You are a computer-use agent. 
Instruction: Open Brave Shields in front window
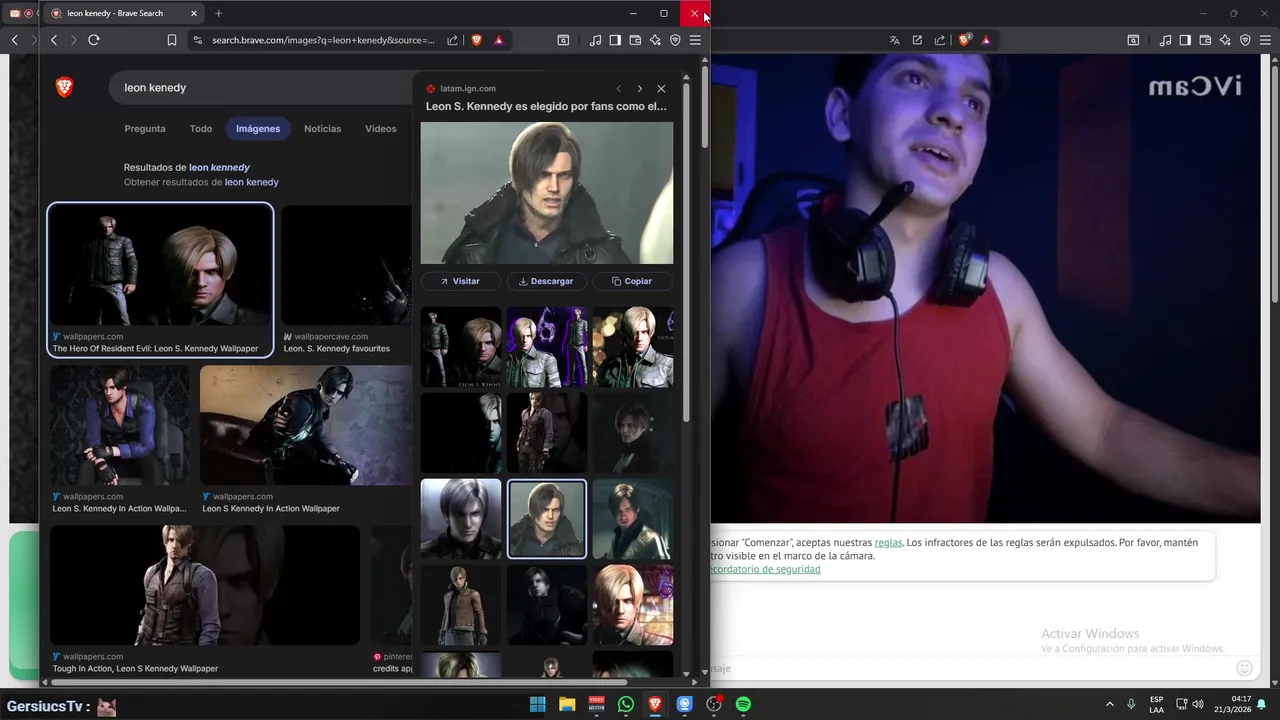pyautogui.click(x=476, y=40)
